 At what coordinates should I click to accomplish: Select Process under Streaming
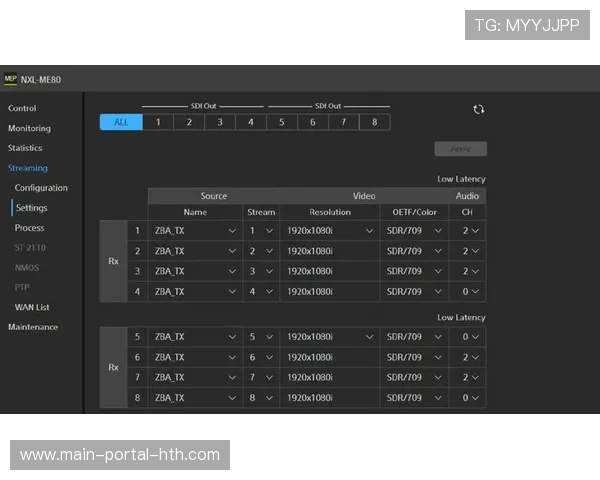point(29,228)
